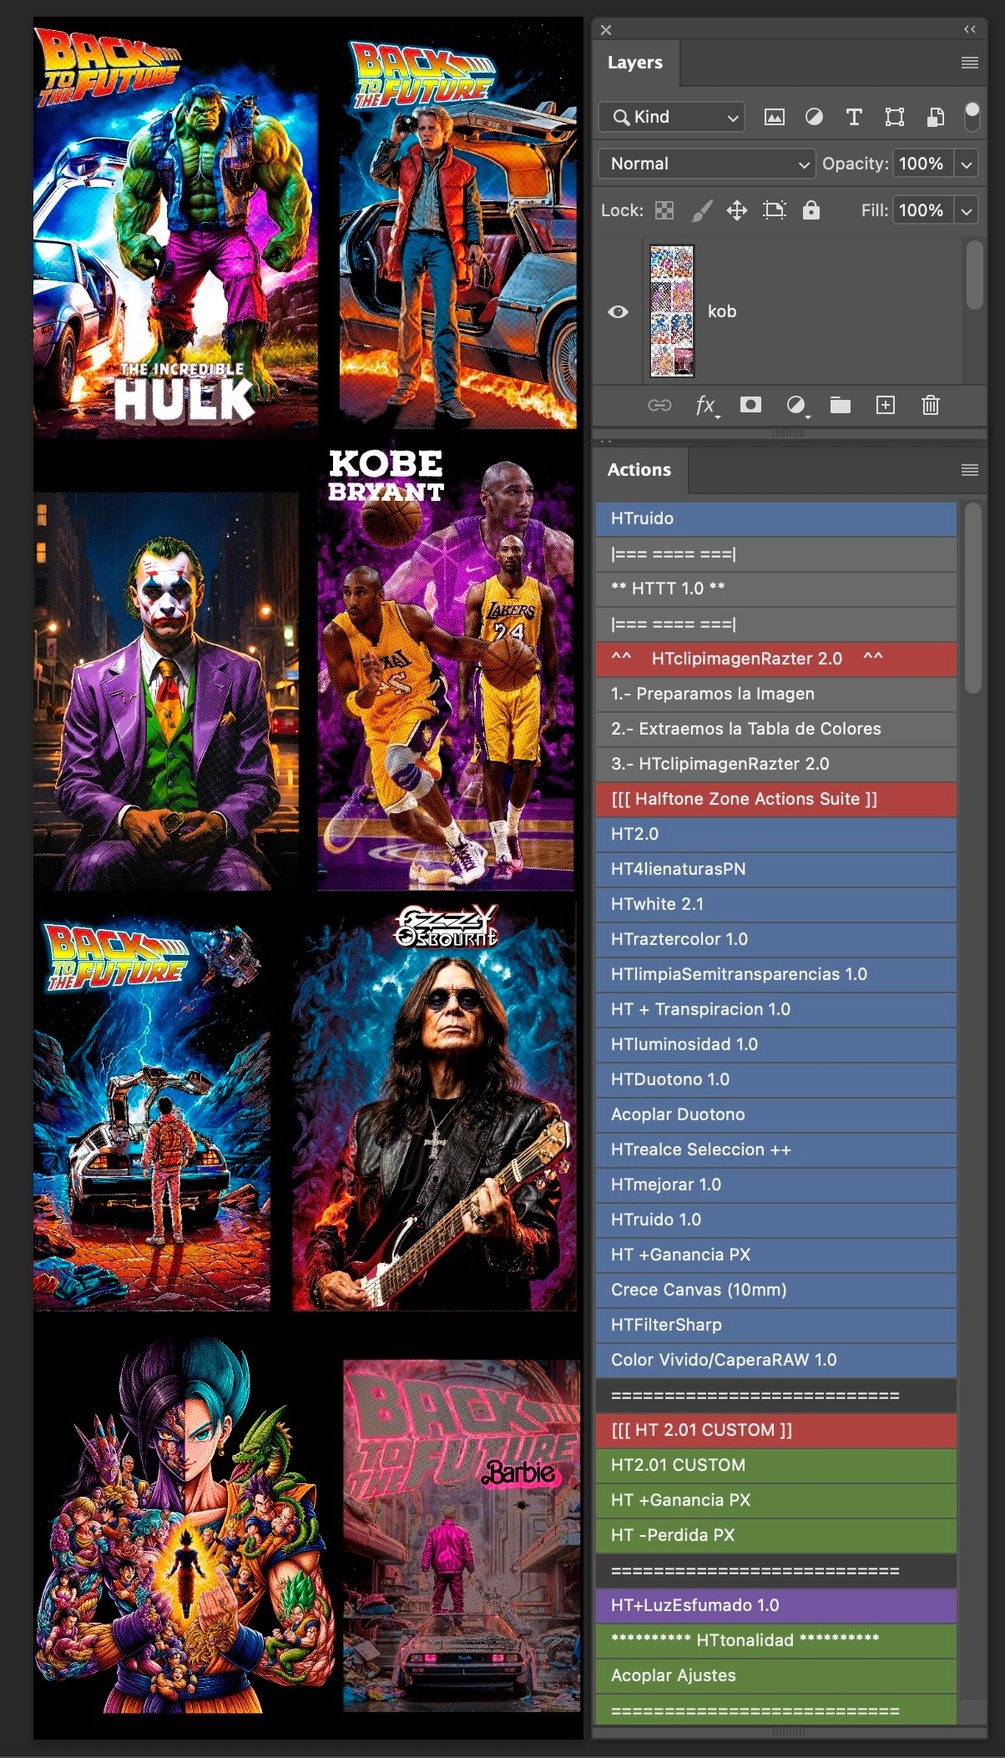Lock all padlock icon
The width and height of the screenshot is (1005, 1758).
811,210
